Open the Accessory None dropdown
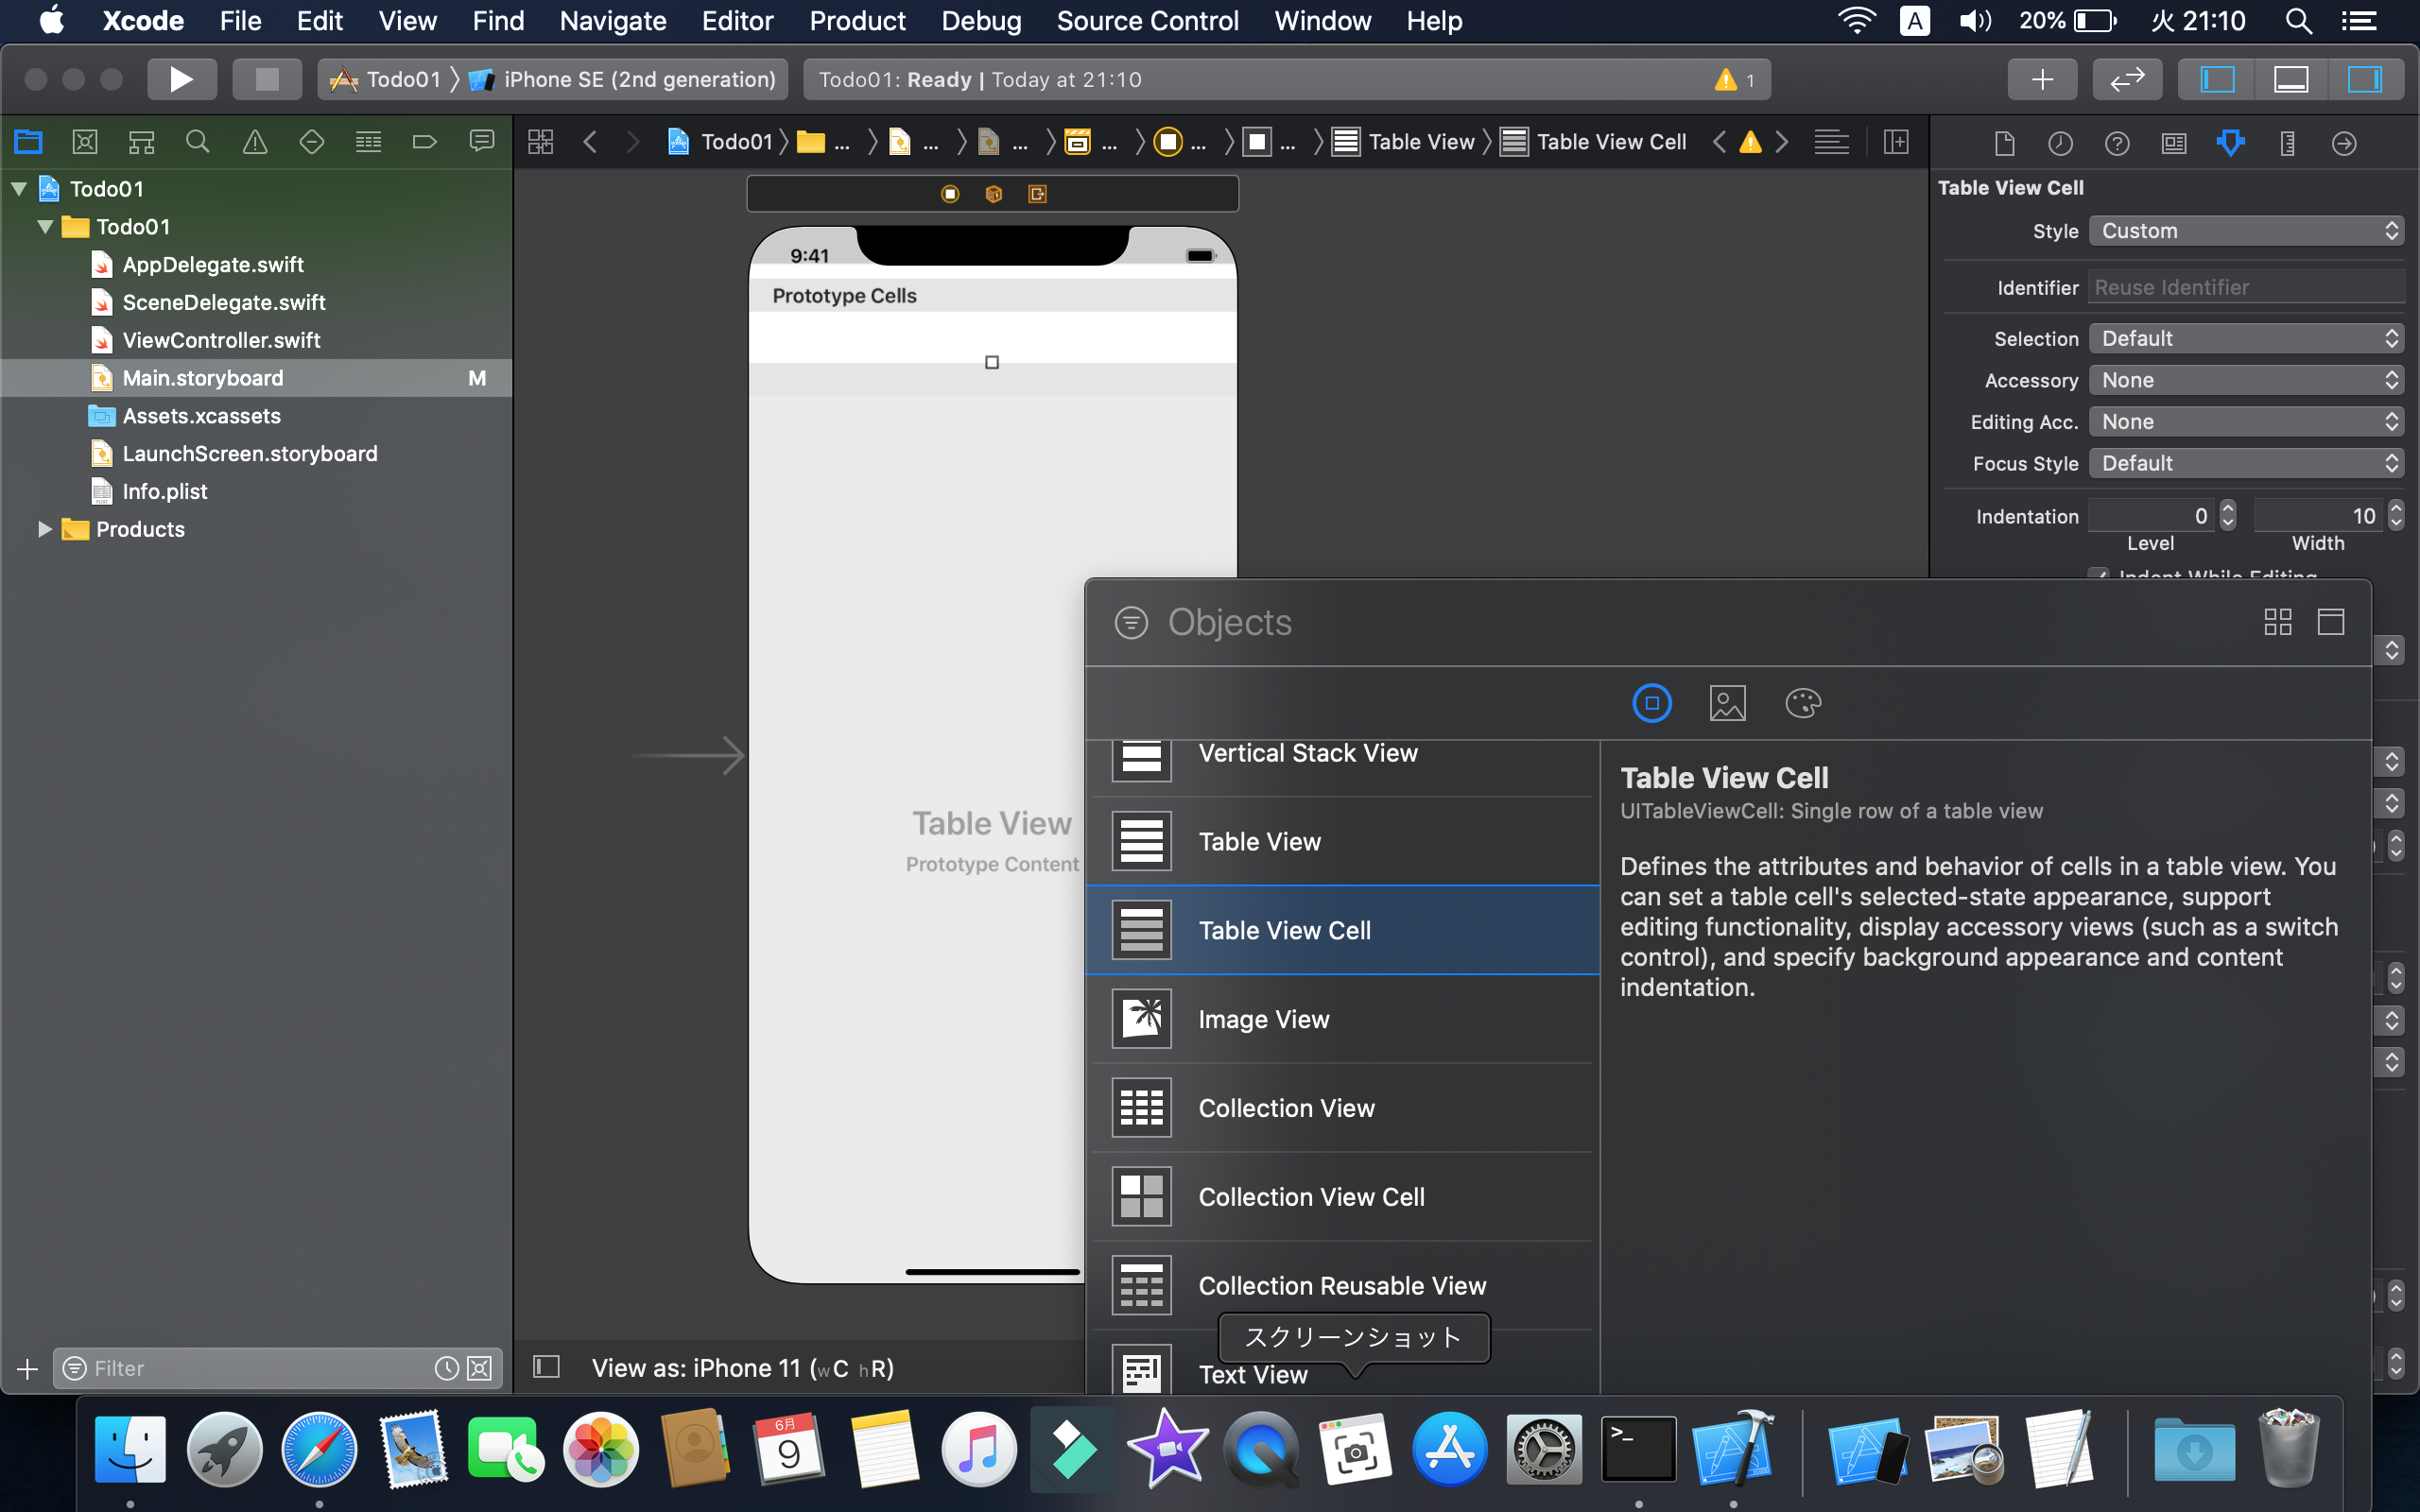The height and width of the screenshot is (1512, 2420). coord(2246,380)
